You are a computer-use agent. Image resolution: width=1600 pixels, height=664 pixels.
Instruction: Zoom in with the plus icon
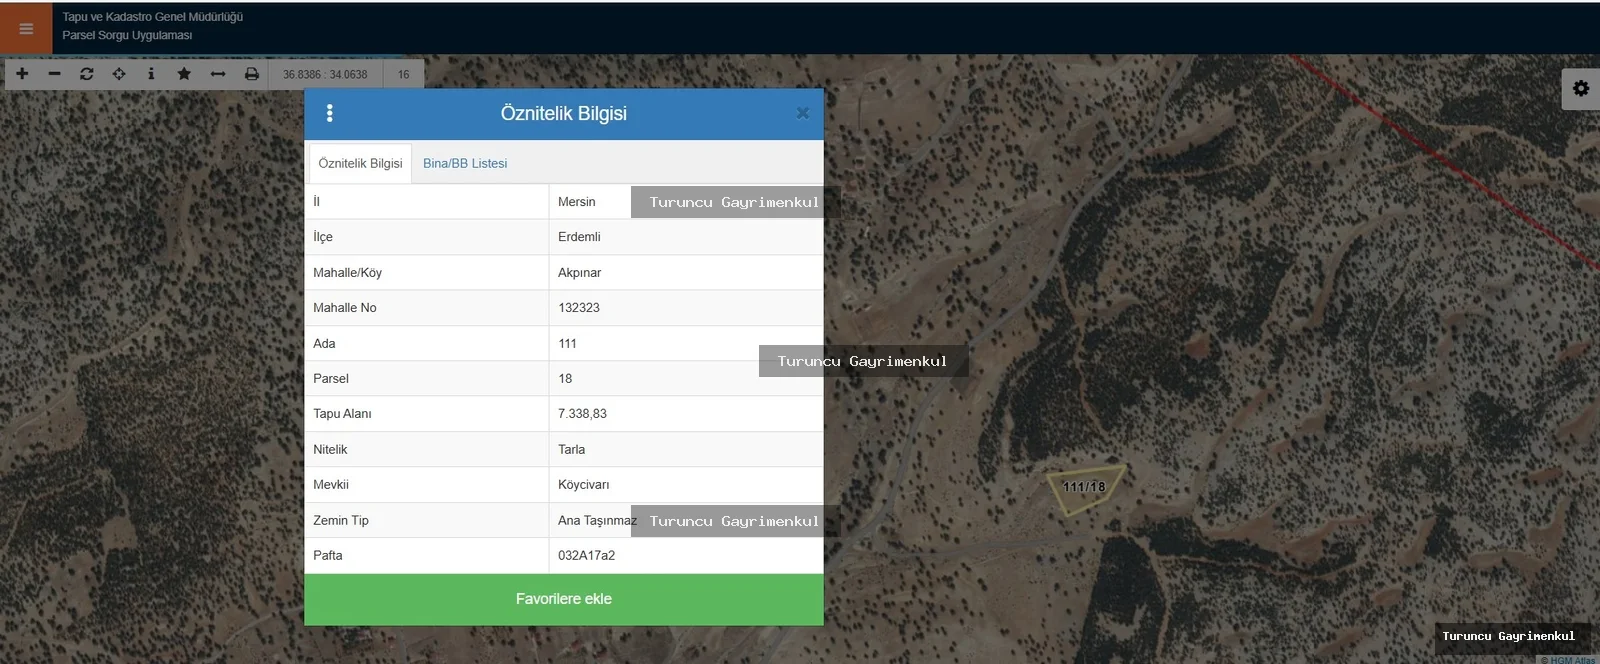22,74
